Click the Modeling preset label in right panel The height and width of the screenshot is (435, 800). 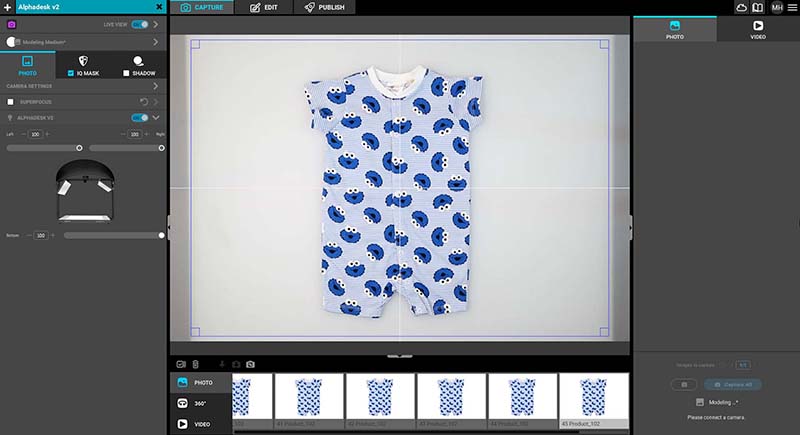click(723, 402)
